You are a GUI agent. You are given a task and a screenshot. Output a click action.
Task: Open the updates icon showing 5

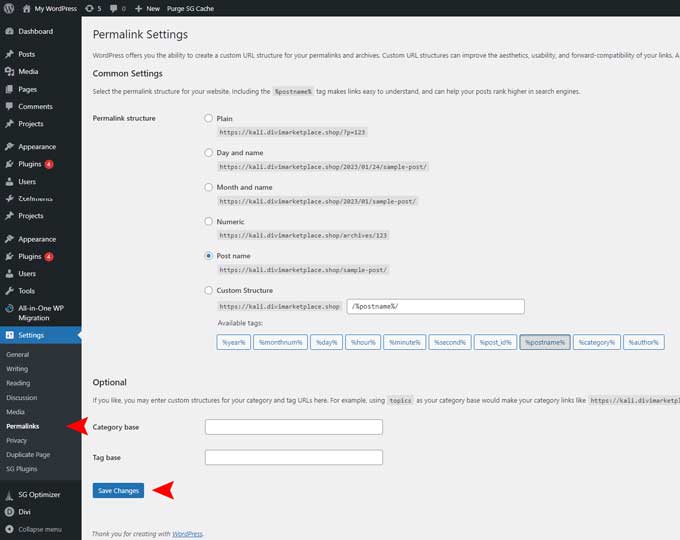tap(91, 8)
